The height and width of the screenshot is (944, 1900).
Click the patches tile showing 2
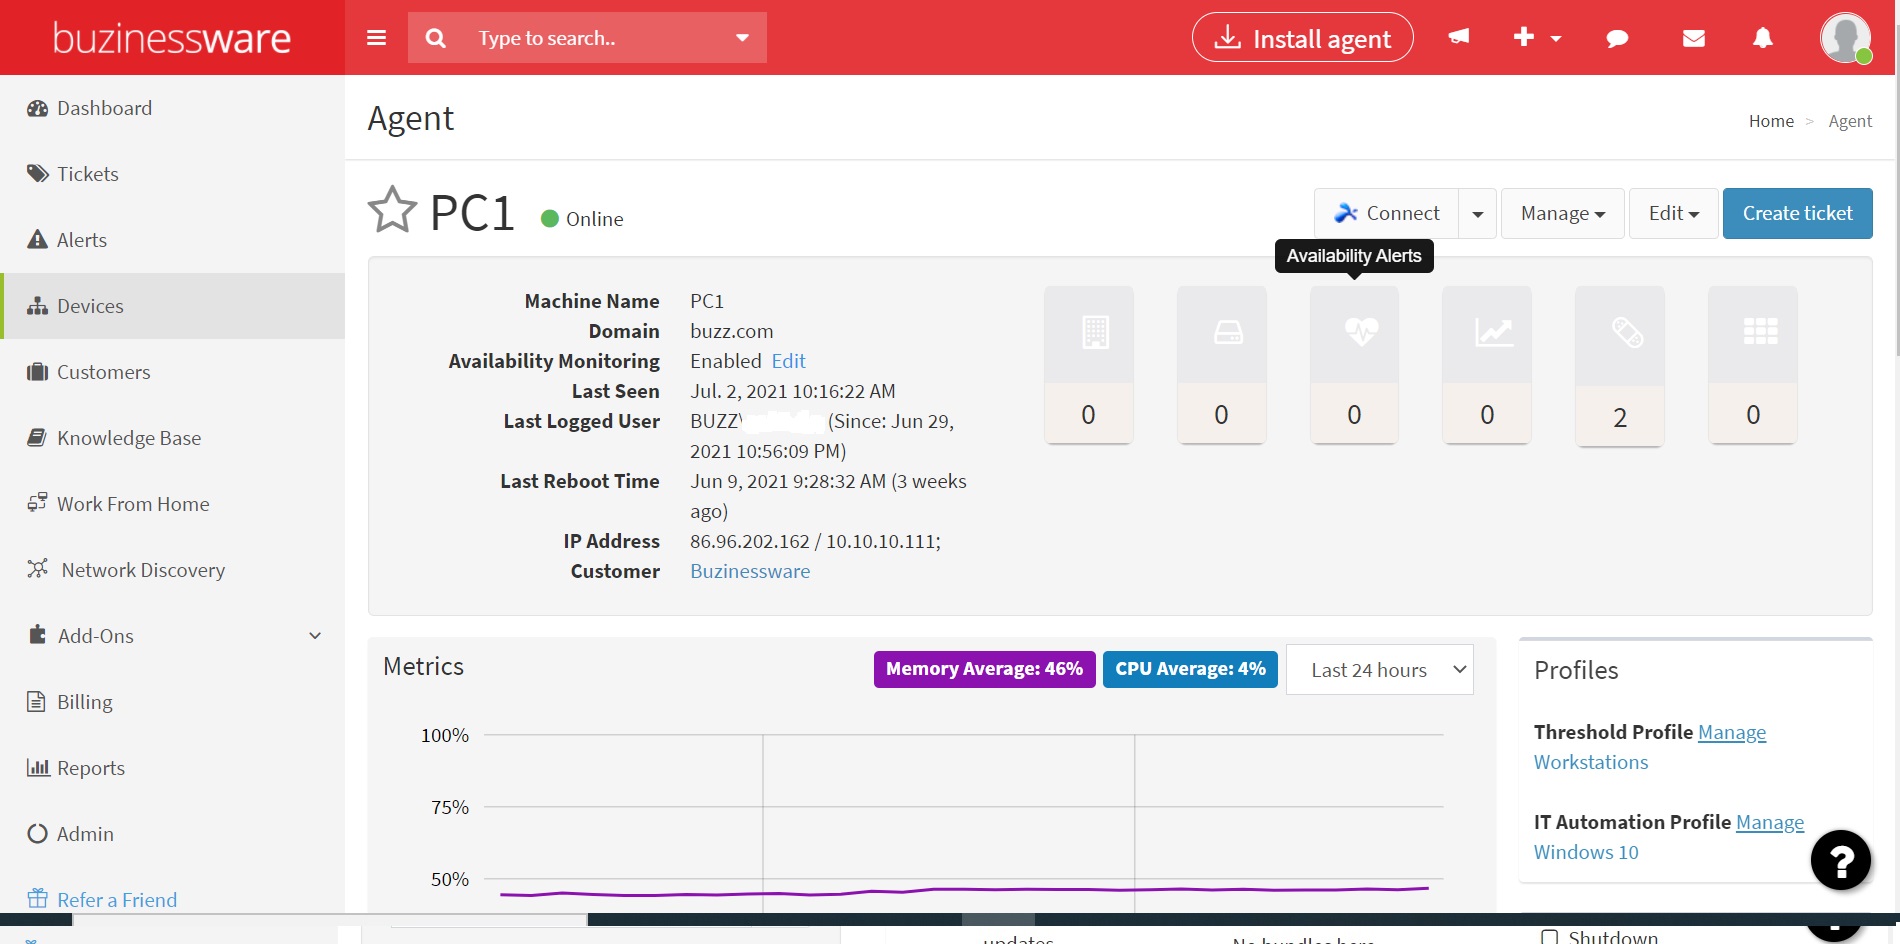pos(1619,365)
